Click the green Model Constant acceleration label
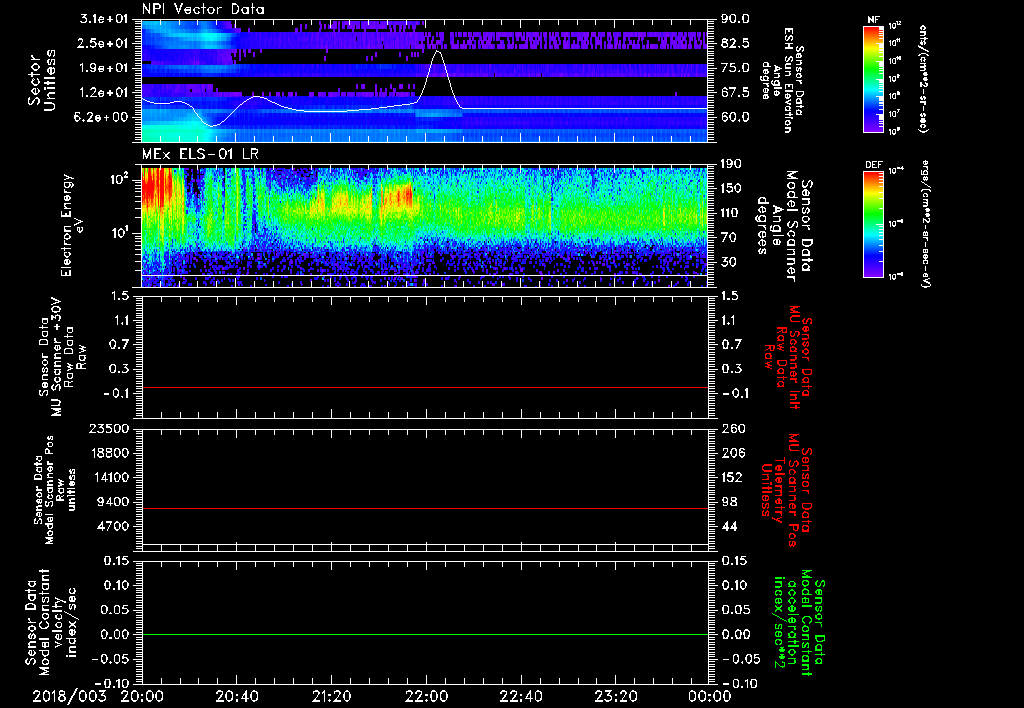 800,625
